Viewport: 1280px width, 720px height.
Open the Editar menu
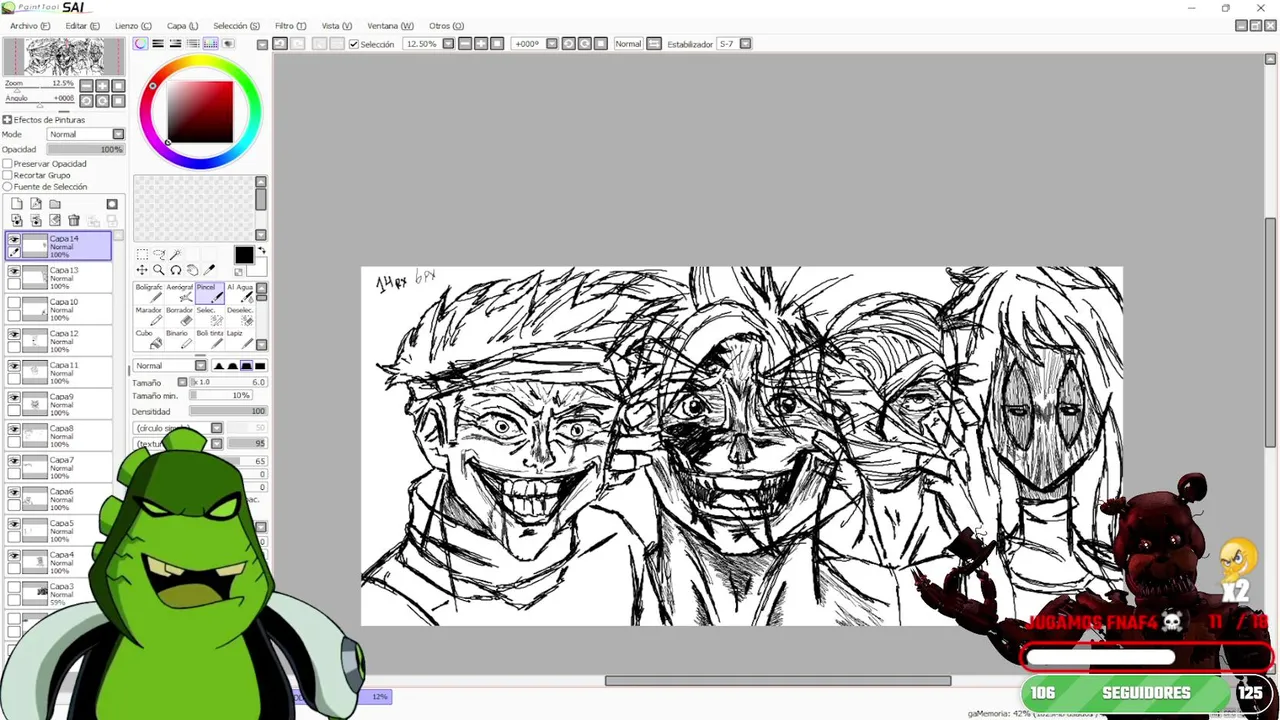(82, 26)
